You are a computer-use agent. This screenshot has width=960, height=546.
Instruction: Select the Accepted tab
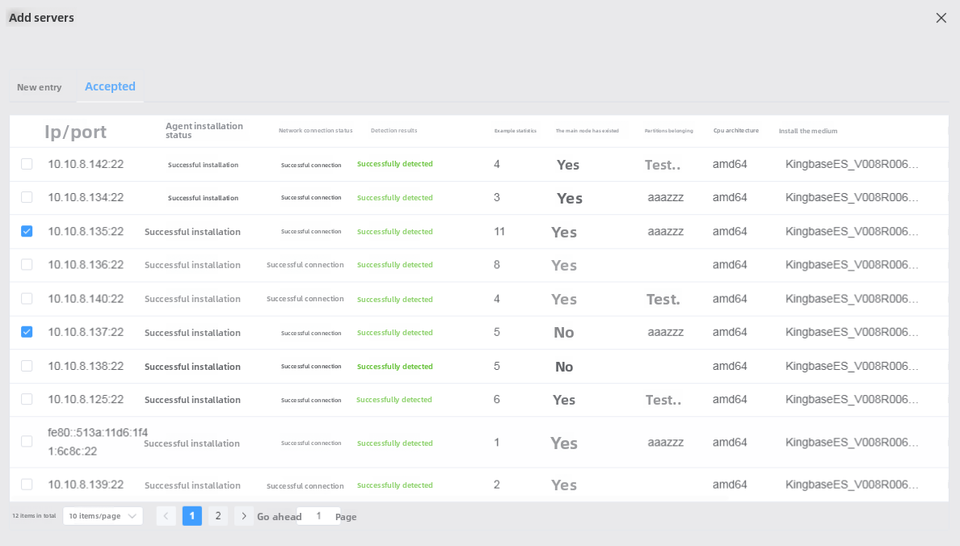[110, 87]
